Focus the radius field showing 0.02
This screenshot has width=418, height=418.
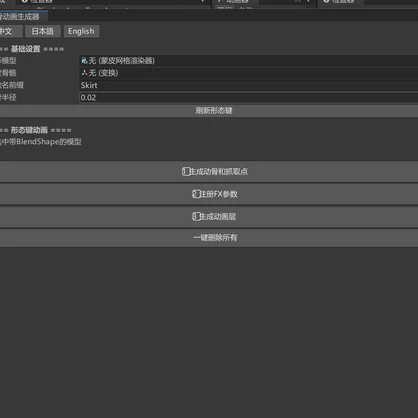coord(249,98)
